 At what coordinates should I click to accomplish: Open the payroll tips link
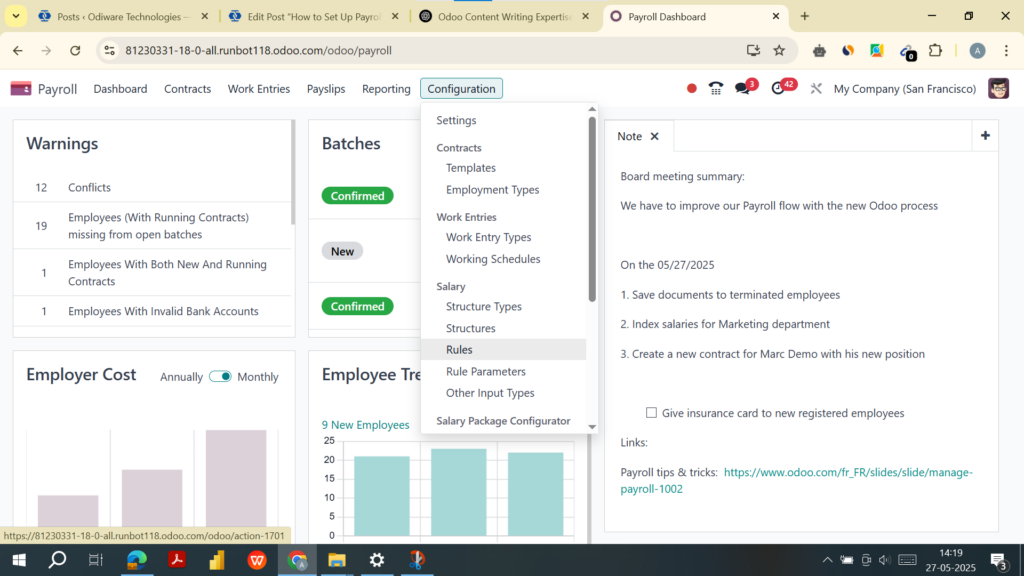[x=848, y=472]
